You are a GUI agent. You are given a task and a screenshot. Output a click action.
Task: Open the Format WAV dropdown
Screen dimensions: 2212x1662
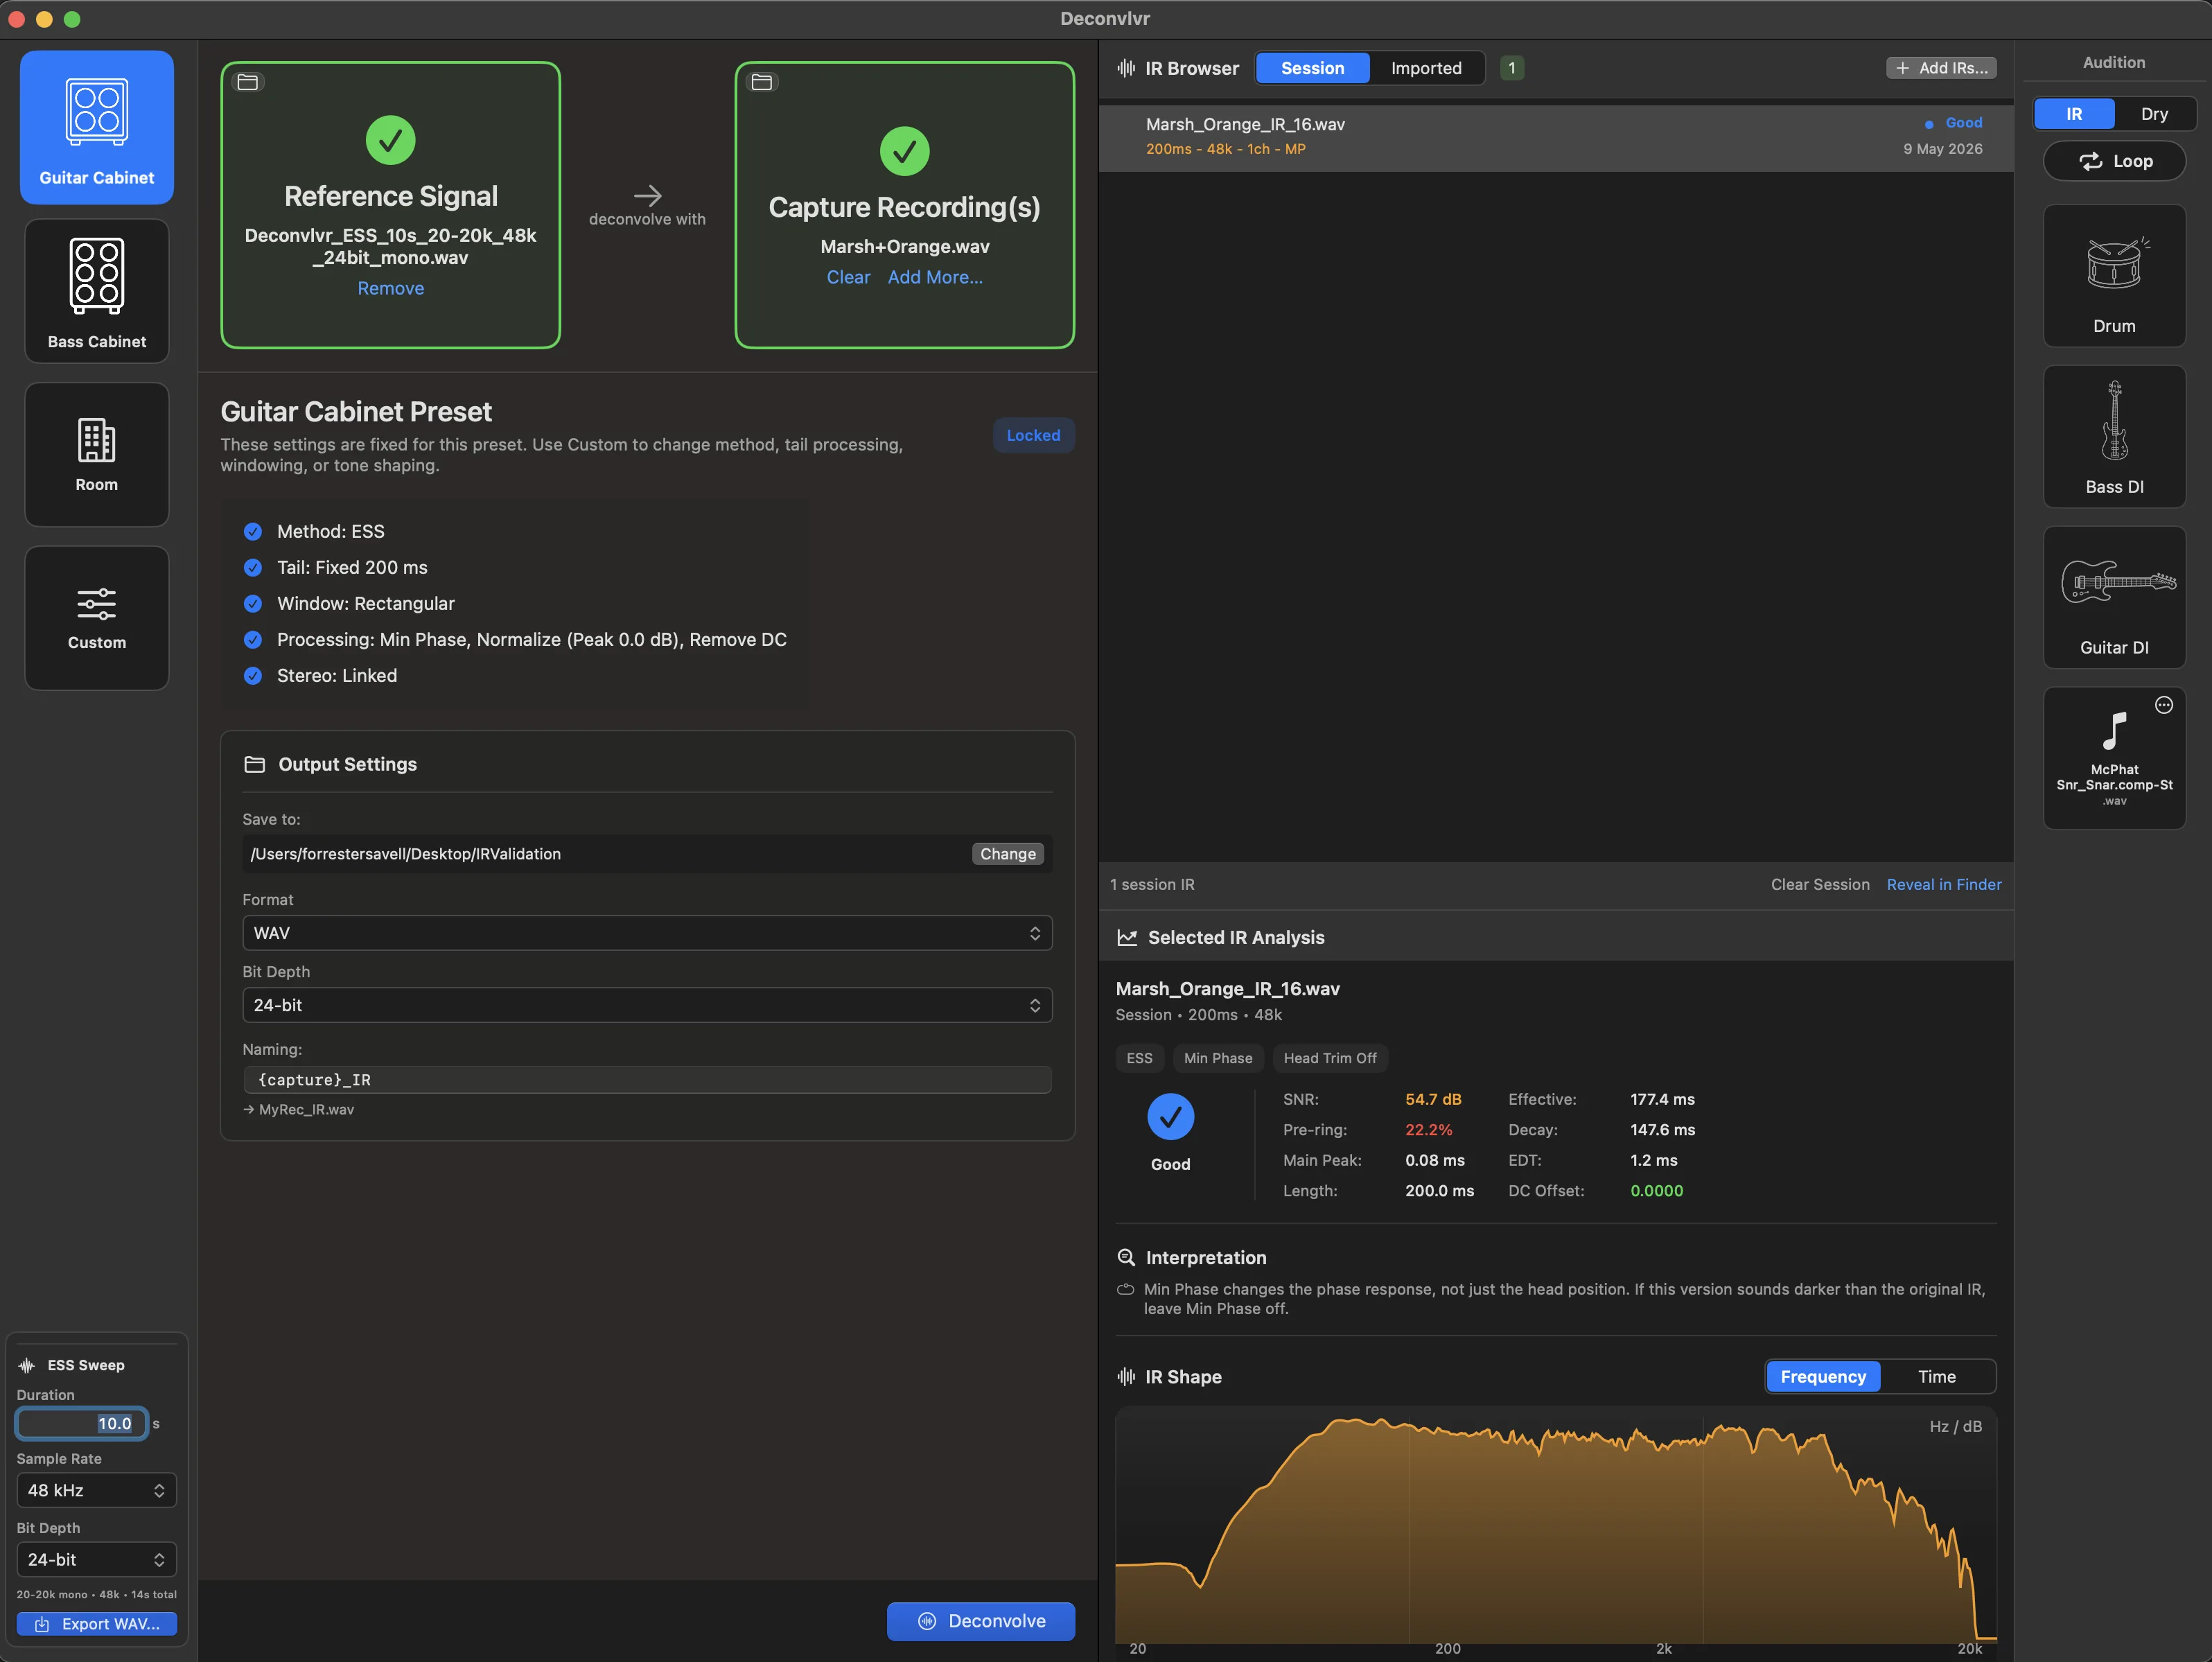pyautogui.click(x=647, y=933)
